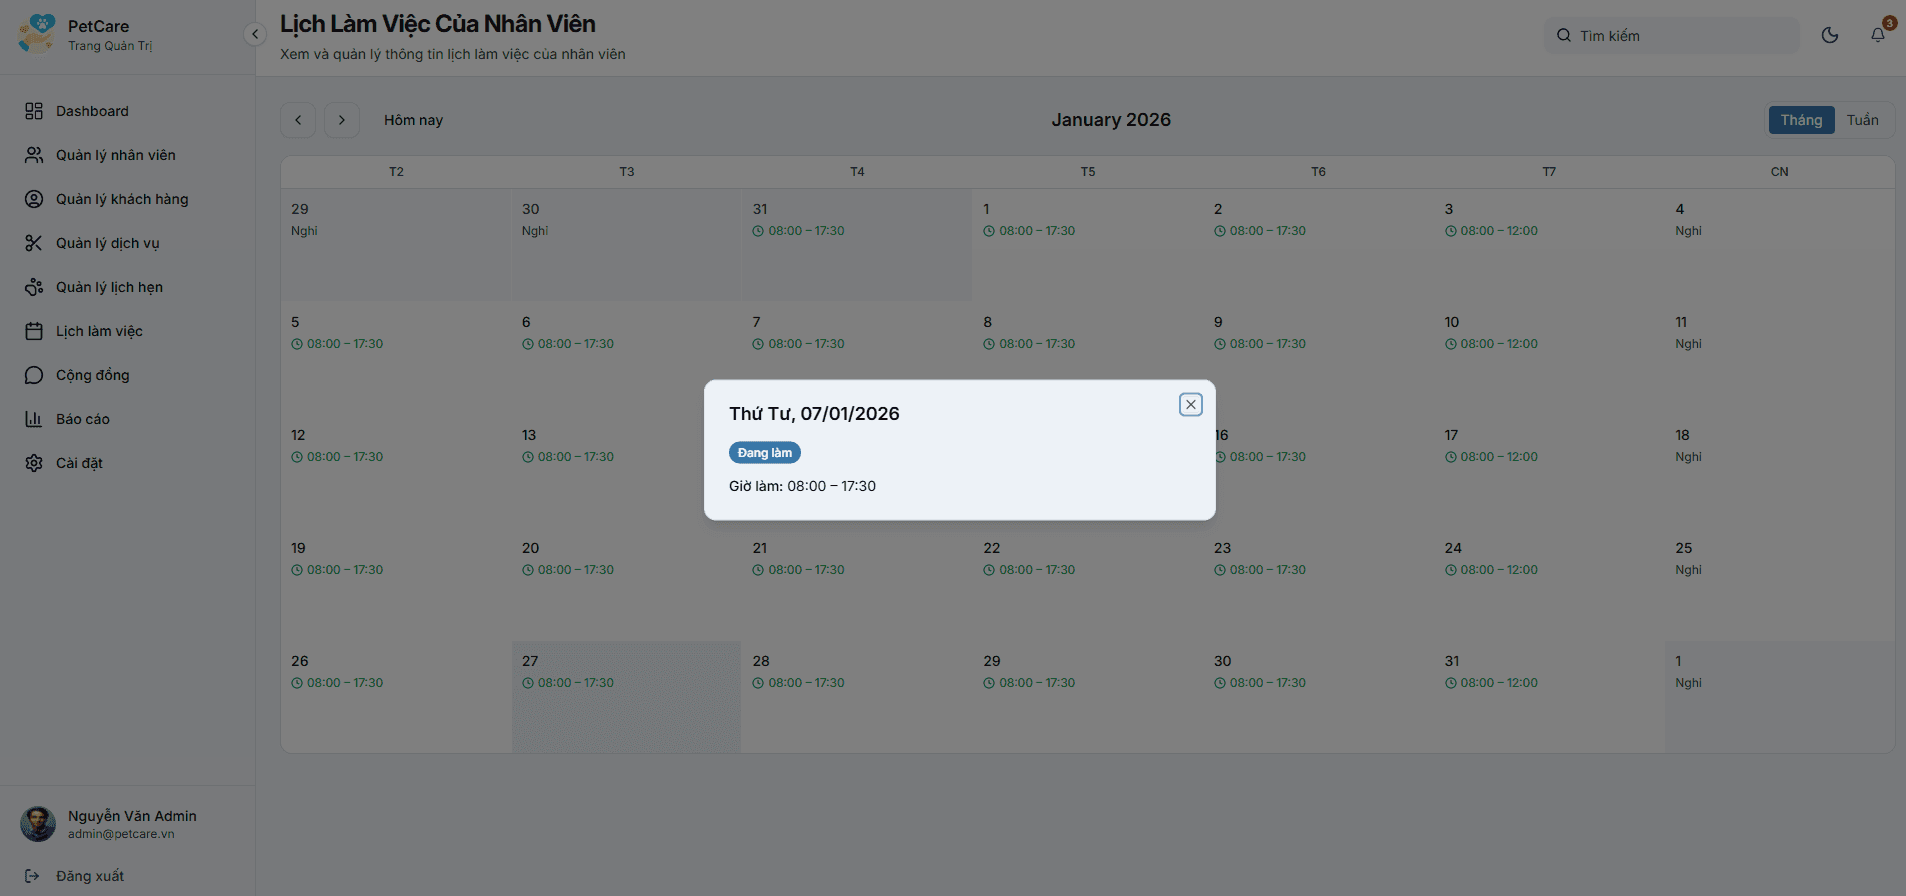The image size is (1906, 896).
Task: Close the Thứ Tư 07/01/2026 popup
Action: tap(1190, 404)
